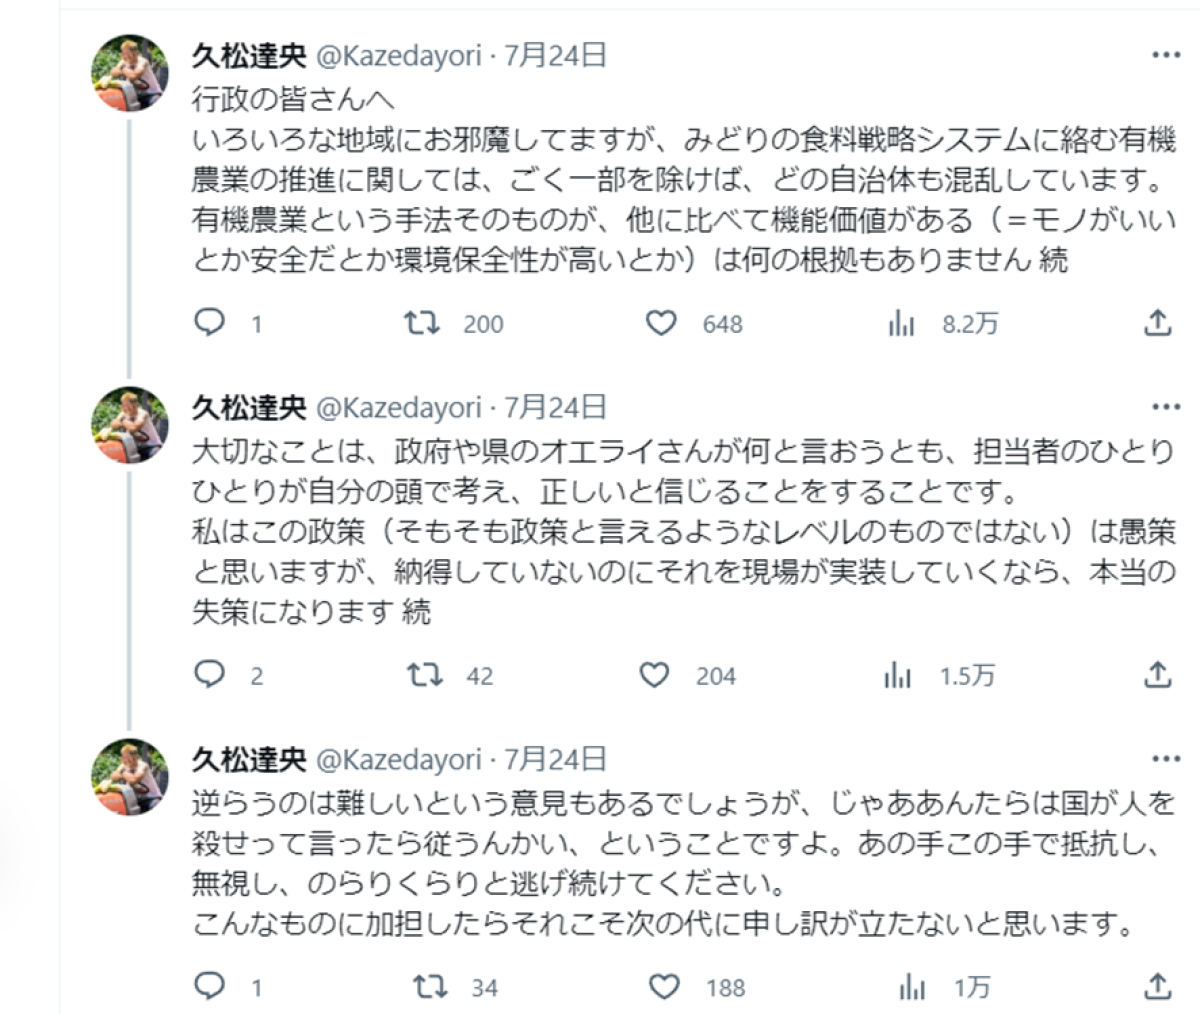Retweet the second tweet with 42 retweets
The width and height of the screenshot is (1200, 1014).
click(425, 675)
